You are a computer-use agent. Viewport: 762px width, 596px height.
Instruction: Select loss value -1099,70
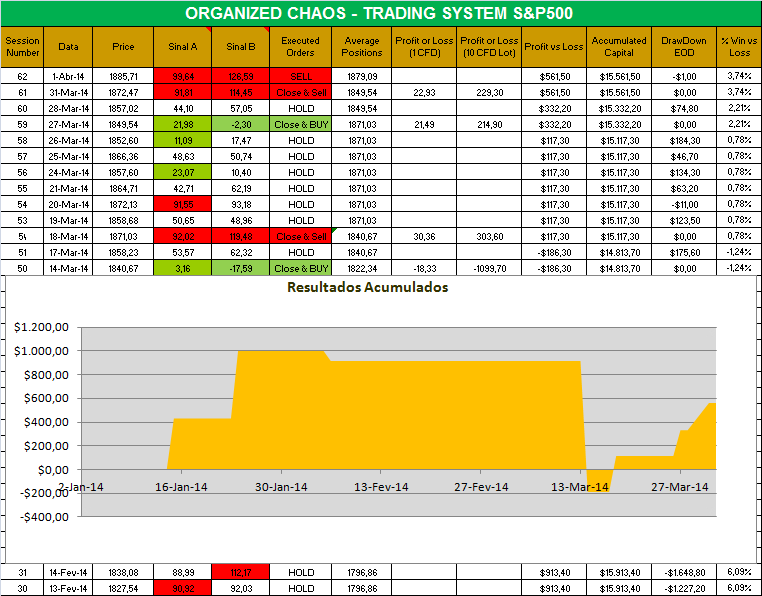click(x=489, y=268)
